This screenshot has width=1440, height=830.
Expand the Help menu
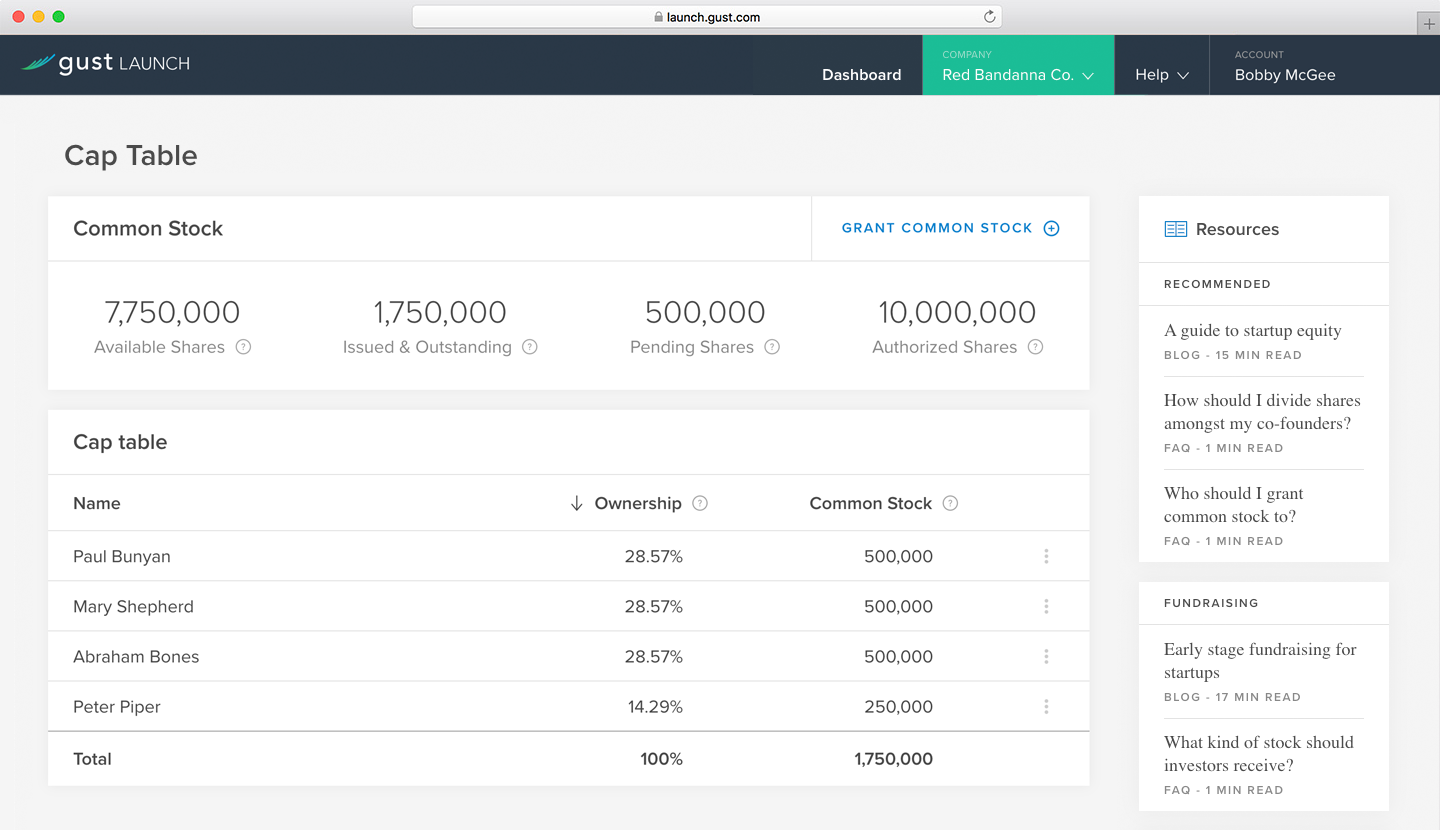[x=1161, y=75]
